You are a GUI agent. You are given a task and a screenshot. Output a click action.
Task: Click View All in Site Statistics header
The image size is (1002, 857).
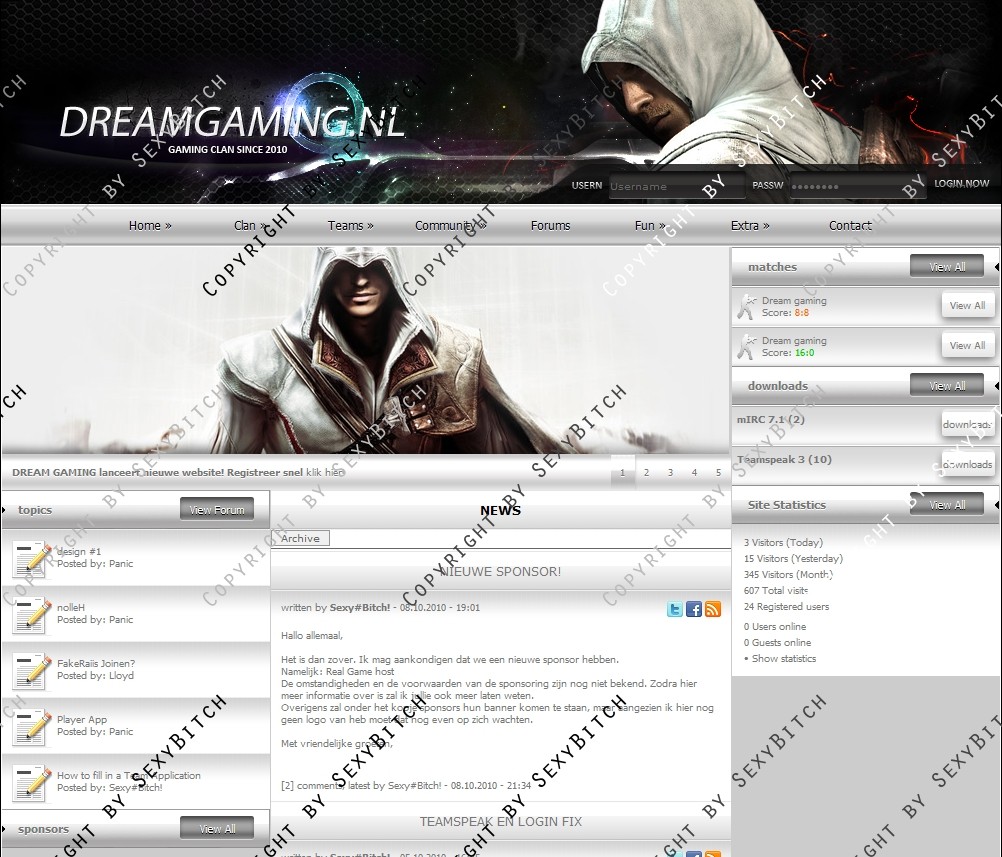point(947,504)
